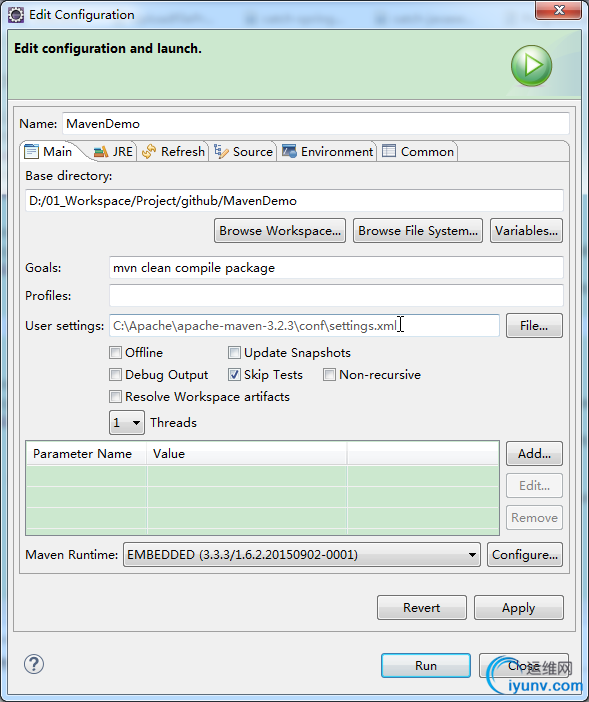This screenshot has width=589, height=702.
Task: Open the Threads count dropdown
Action: tap(127, 423)
